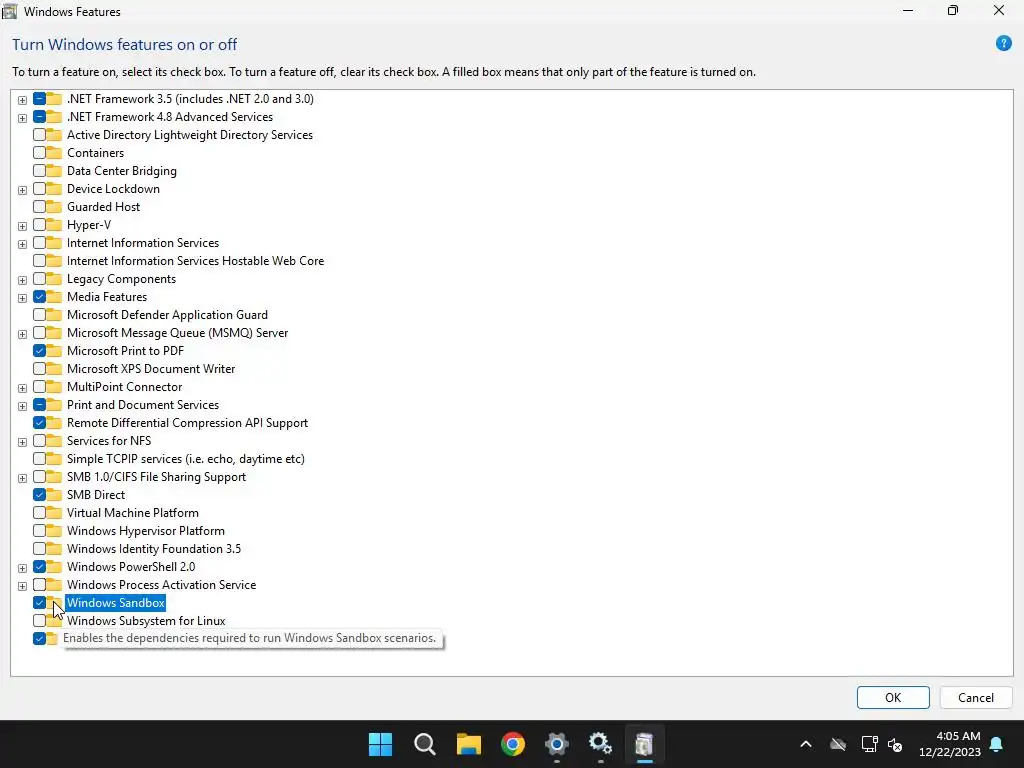The width and height of the screenshot is (1024, 768).
Task: Click the Containers folder icon
Action: [x=54, y=153]
